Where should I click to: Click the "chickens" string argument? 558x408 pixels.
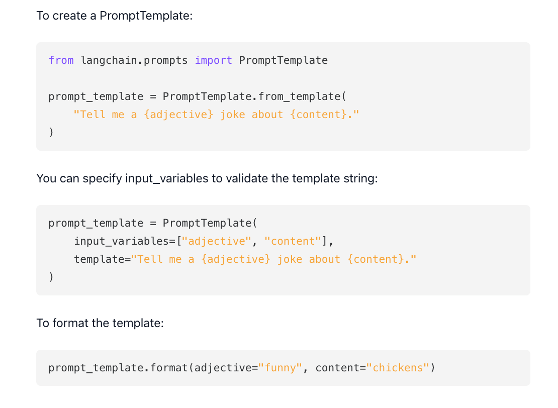[x=398, y=367]
